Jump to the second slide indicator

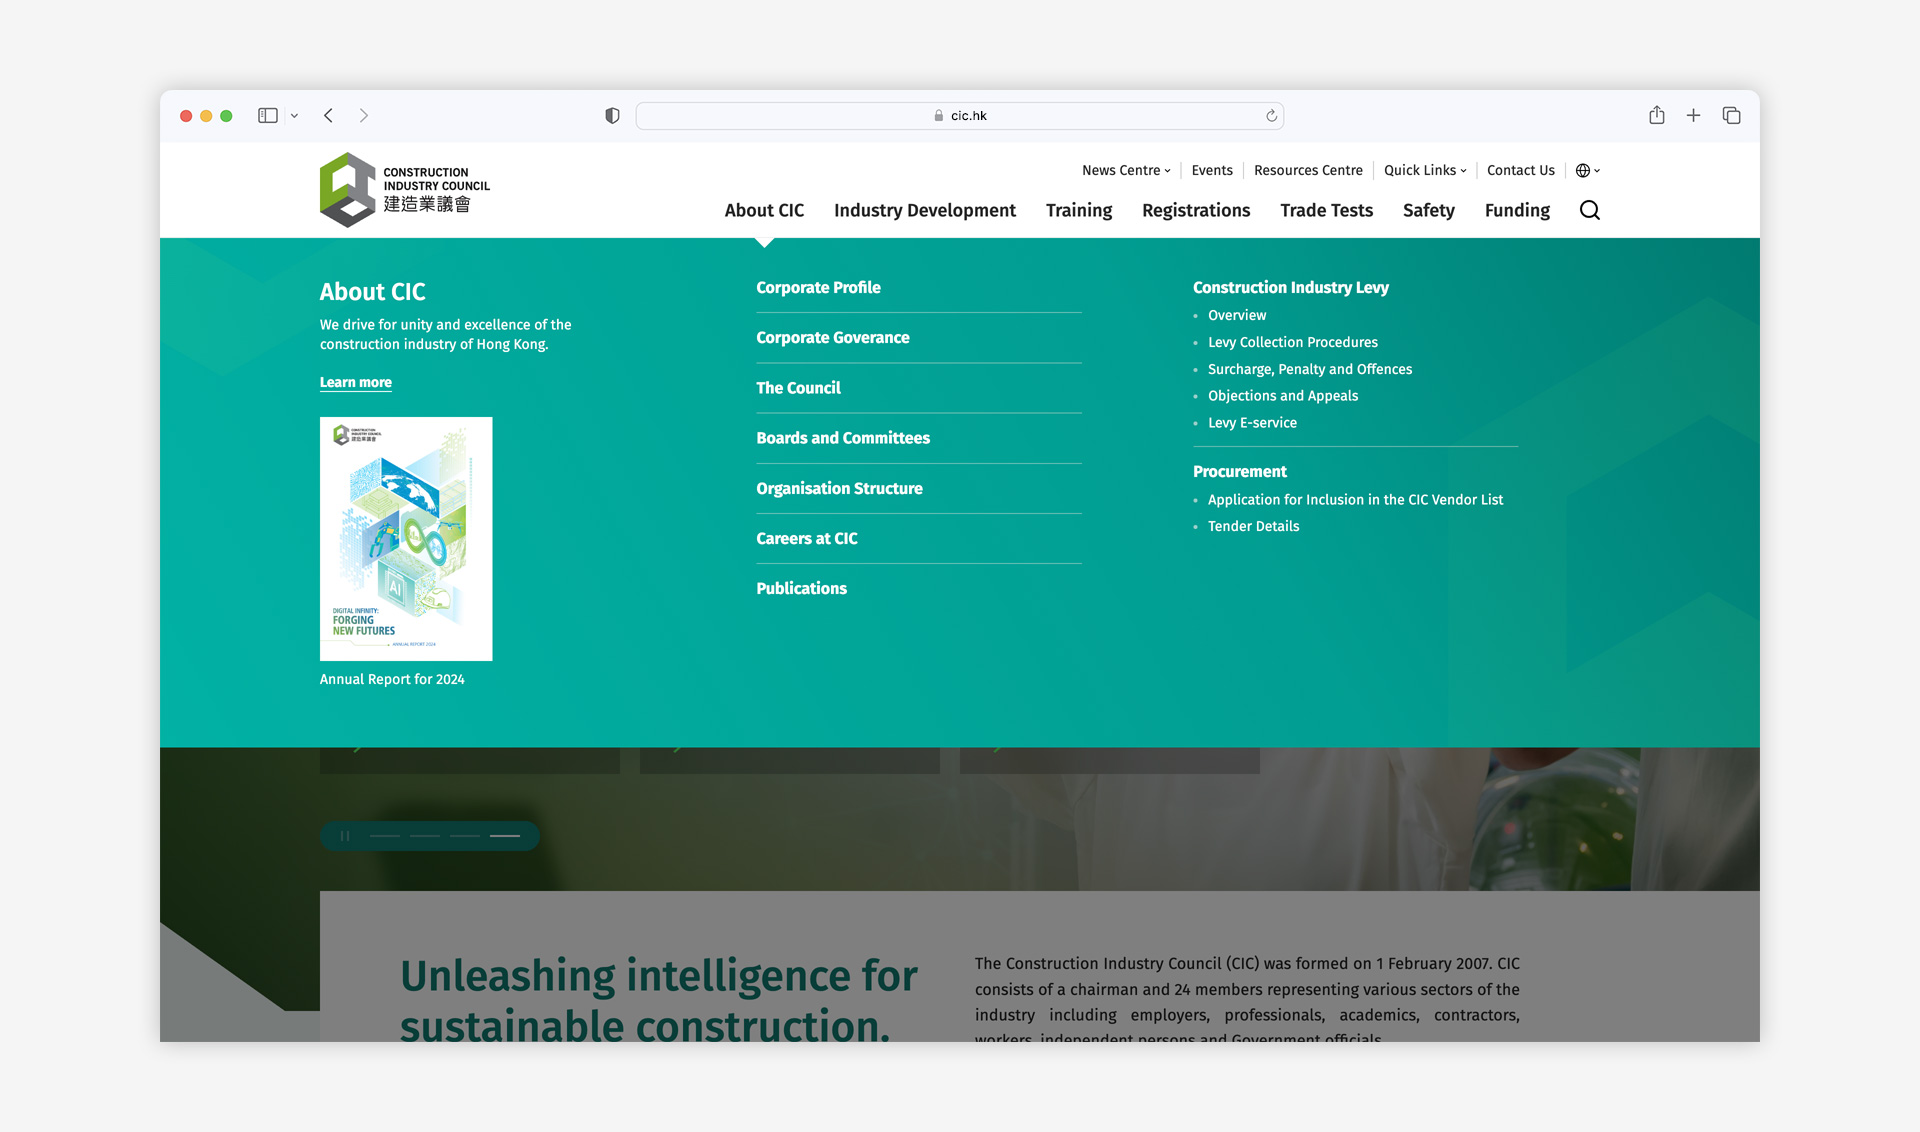tap(425, 836)
